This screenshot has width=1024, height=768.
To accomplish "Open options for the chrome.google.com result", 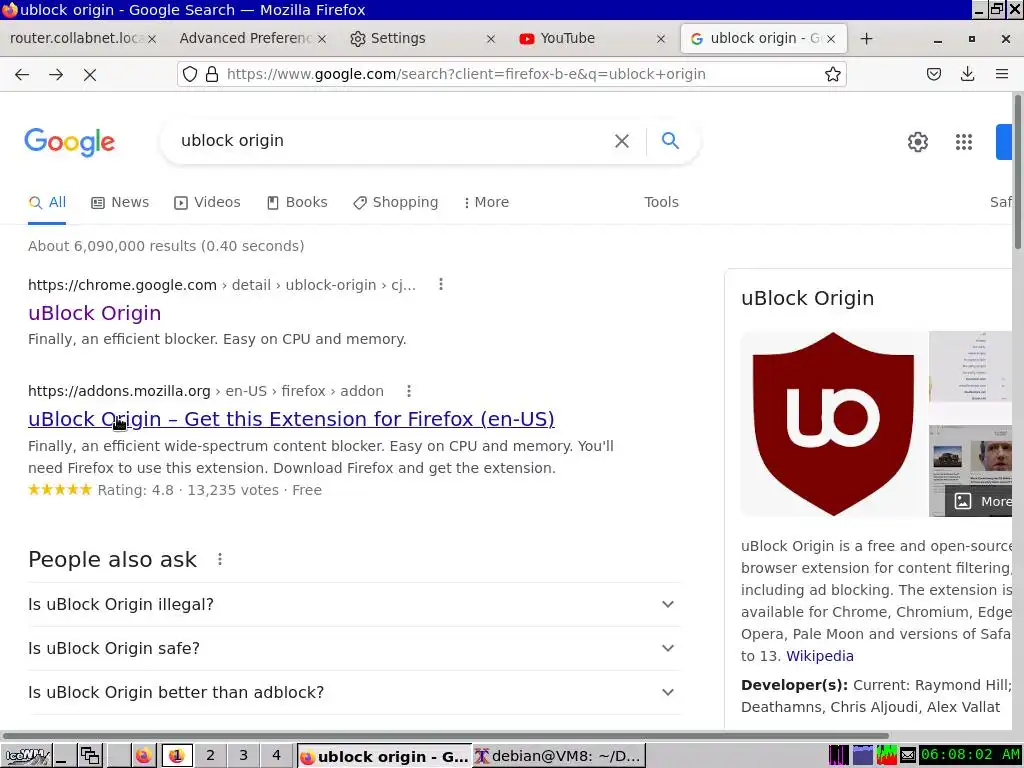I will point(441,284).
